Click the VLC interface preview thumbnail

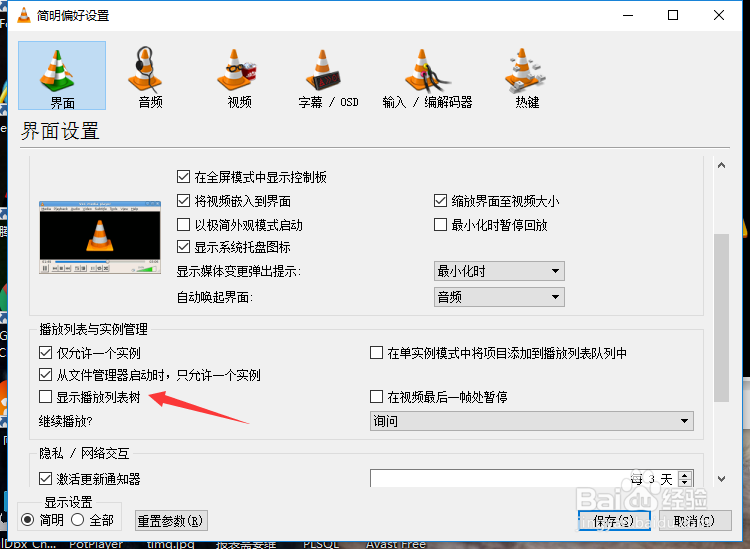tap(100, 237)
